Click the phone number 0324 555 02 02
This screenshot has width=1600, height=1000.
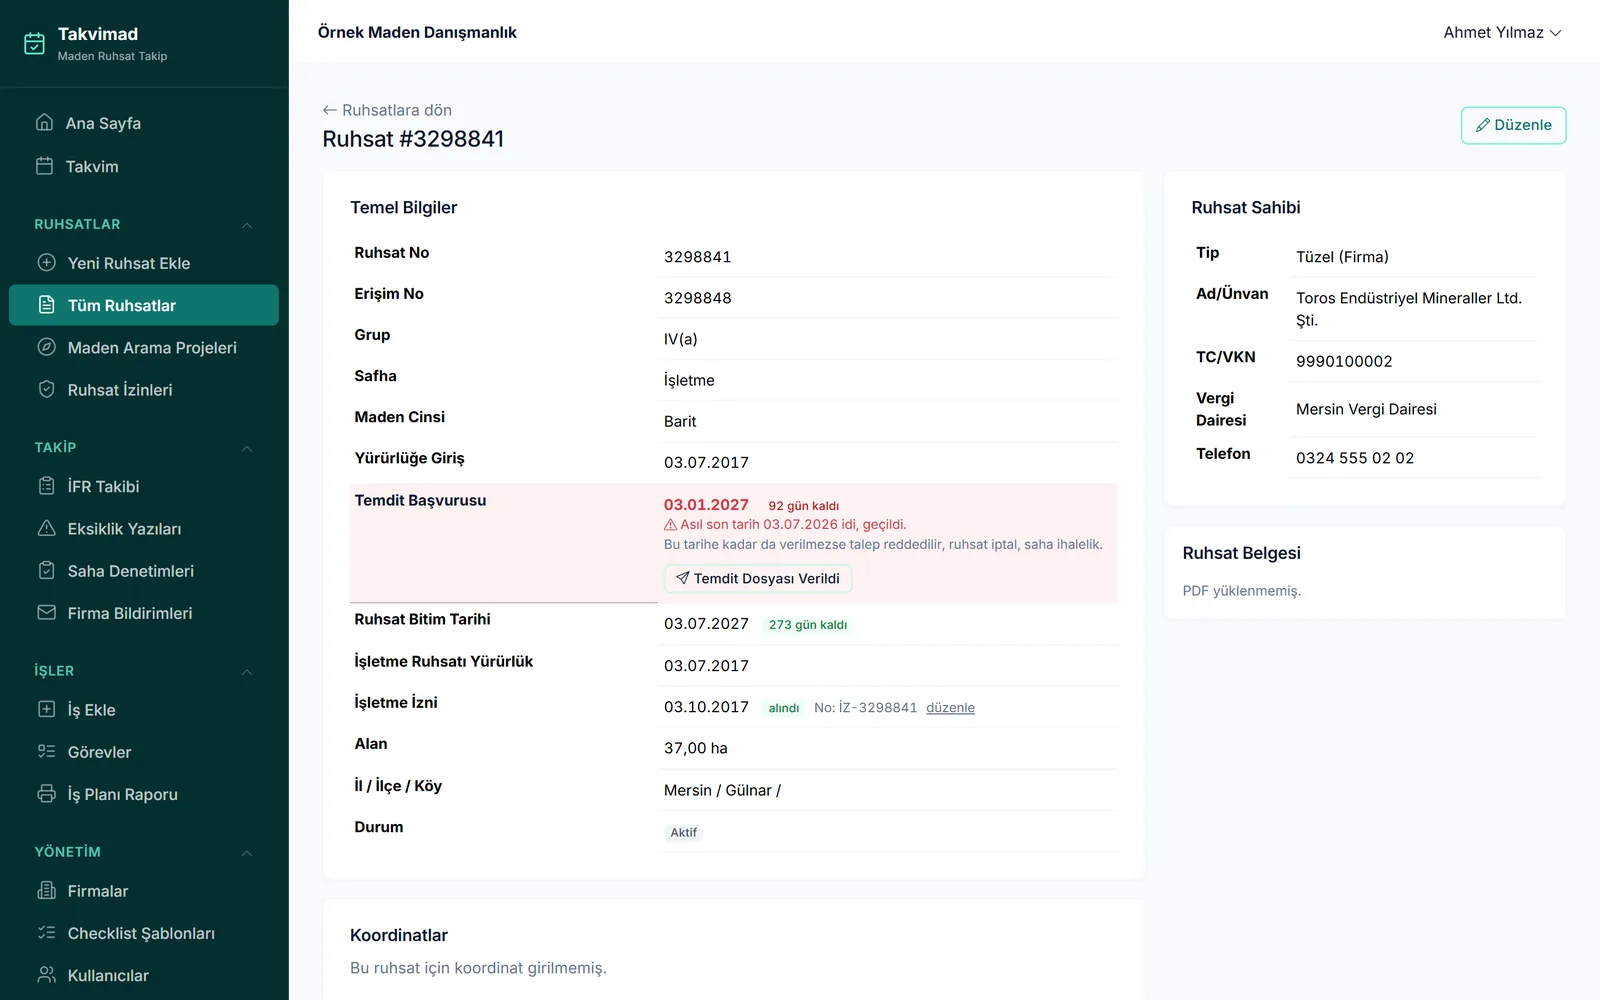pyautogui.click(x=1355, y=458)
